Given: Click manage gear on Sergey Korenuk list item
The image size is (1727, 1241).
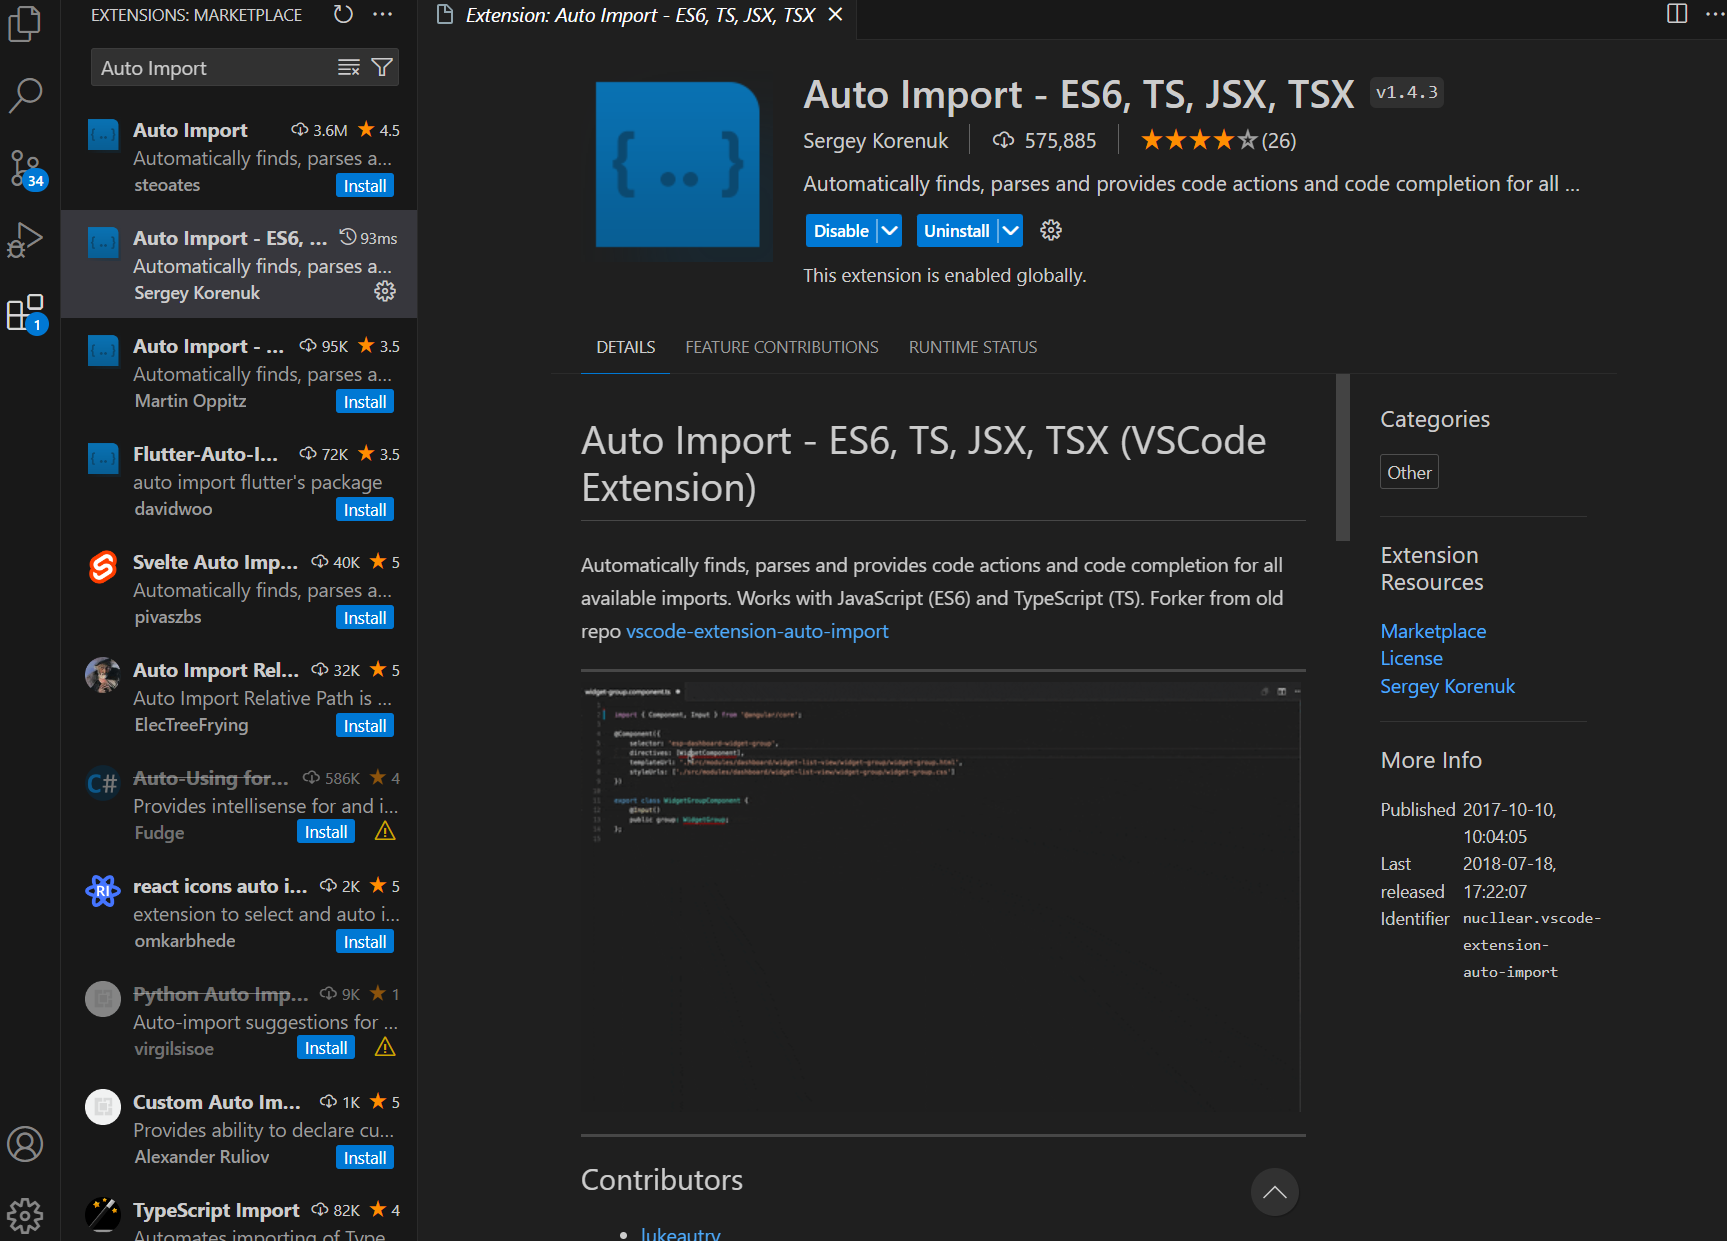Looking at the screenshot, I should point(385,291).
